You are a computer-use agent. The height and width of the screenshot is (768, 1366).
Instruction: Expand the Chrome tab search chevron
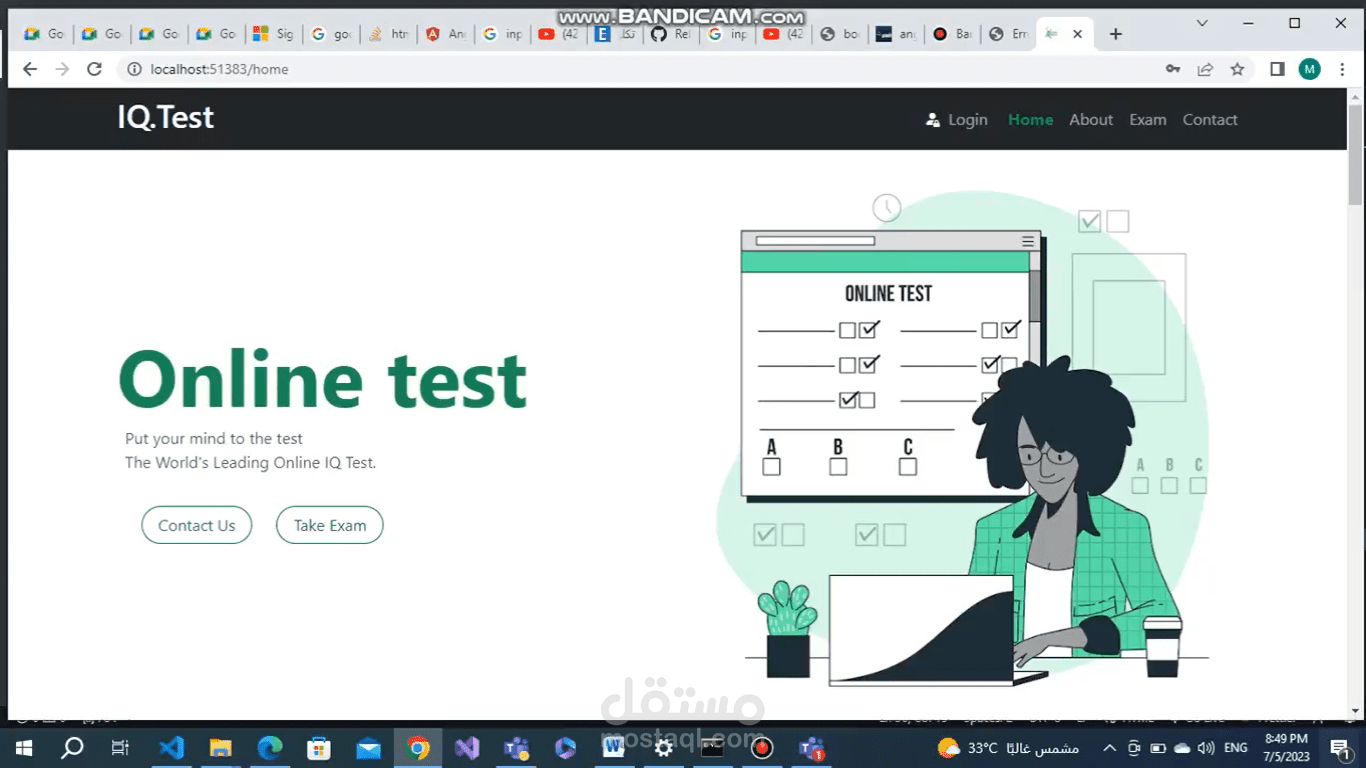point(1202,23)
